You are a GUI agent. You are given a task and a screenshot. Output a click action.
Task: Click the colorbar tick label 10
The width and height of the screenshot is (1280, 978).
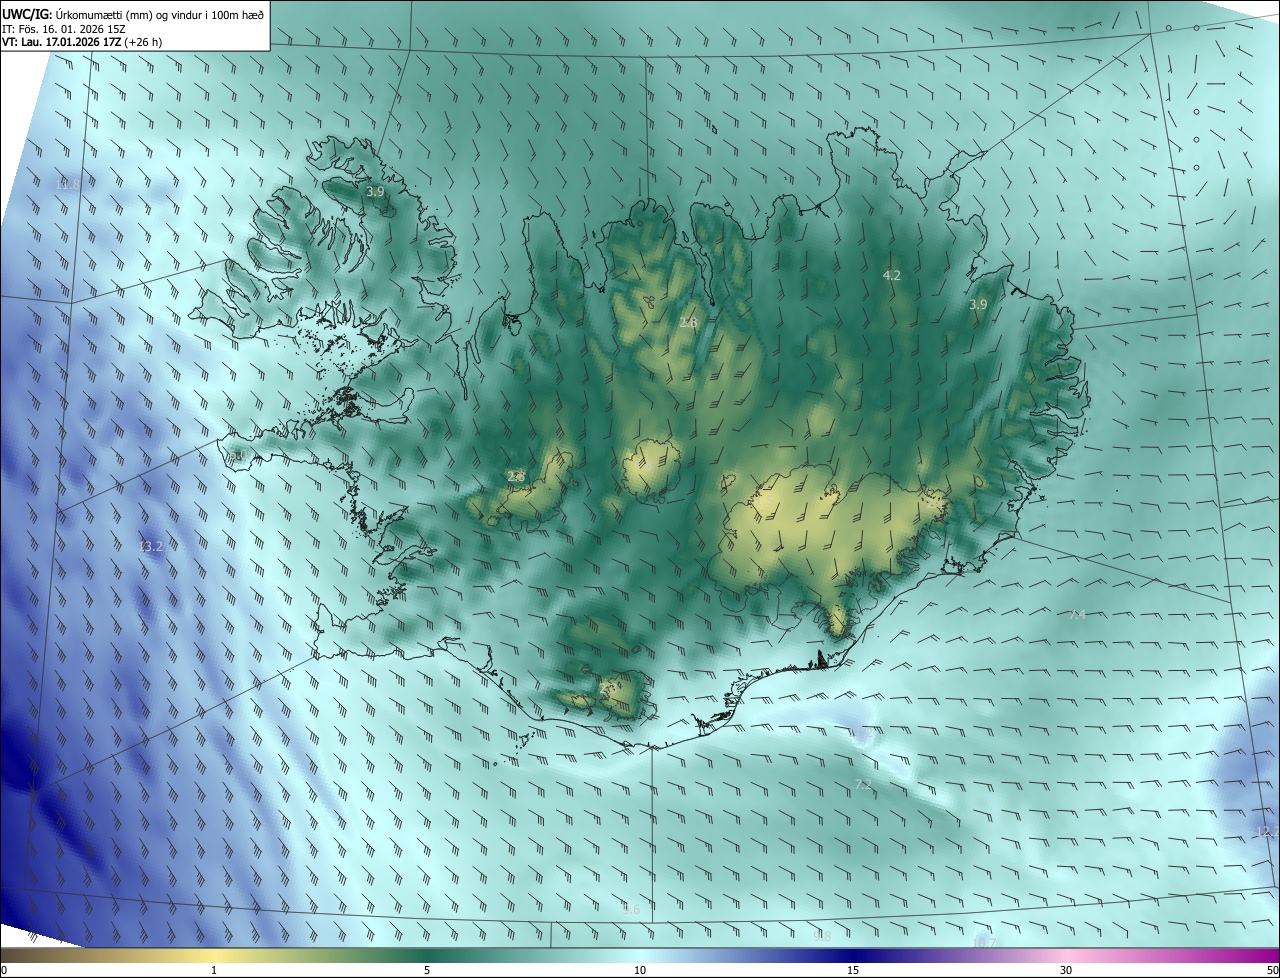tap(640, 970)
